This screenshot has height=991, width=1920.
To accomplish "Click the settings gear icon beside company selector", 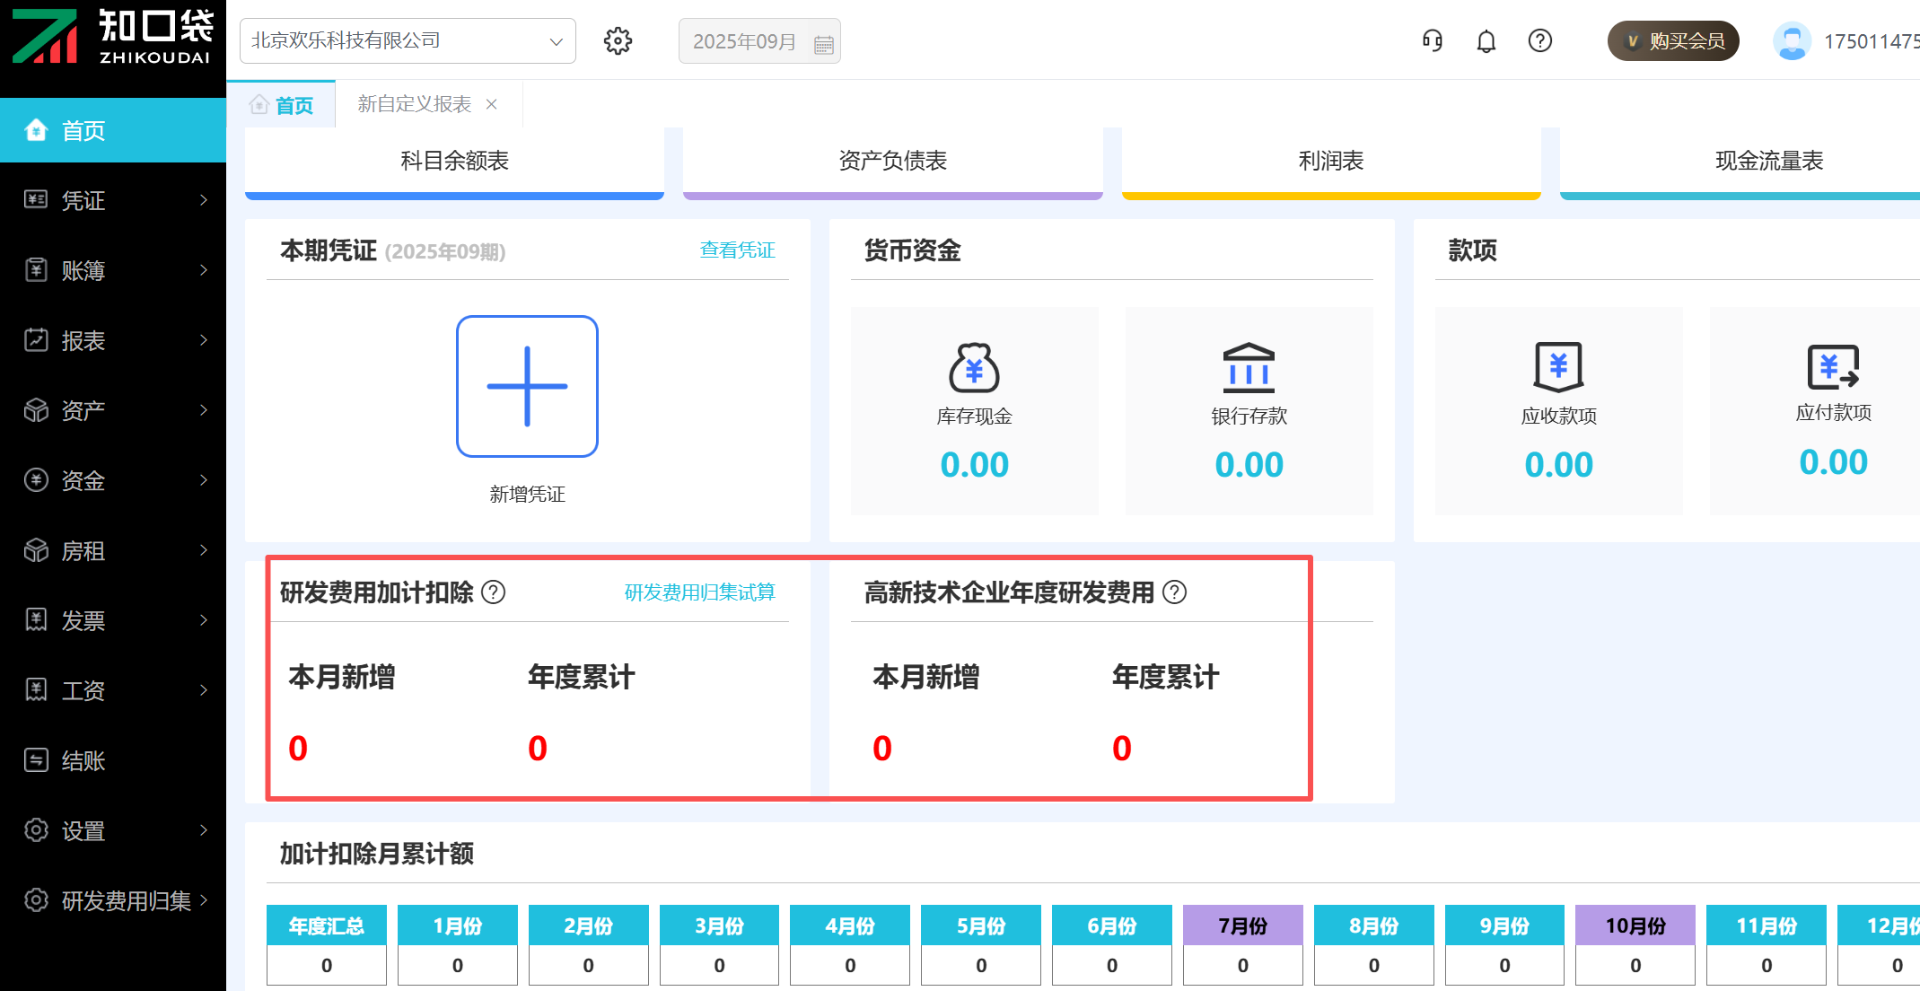I will tap(618, 41).
